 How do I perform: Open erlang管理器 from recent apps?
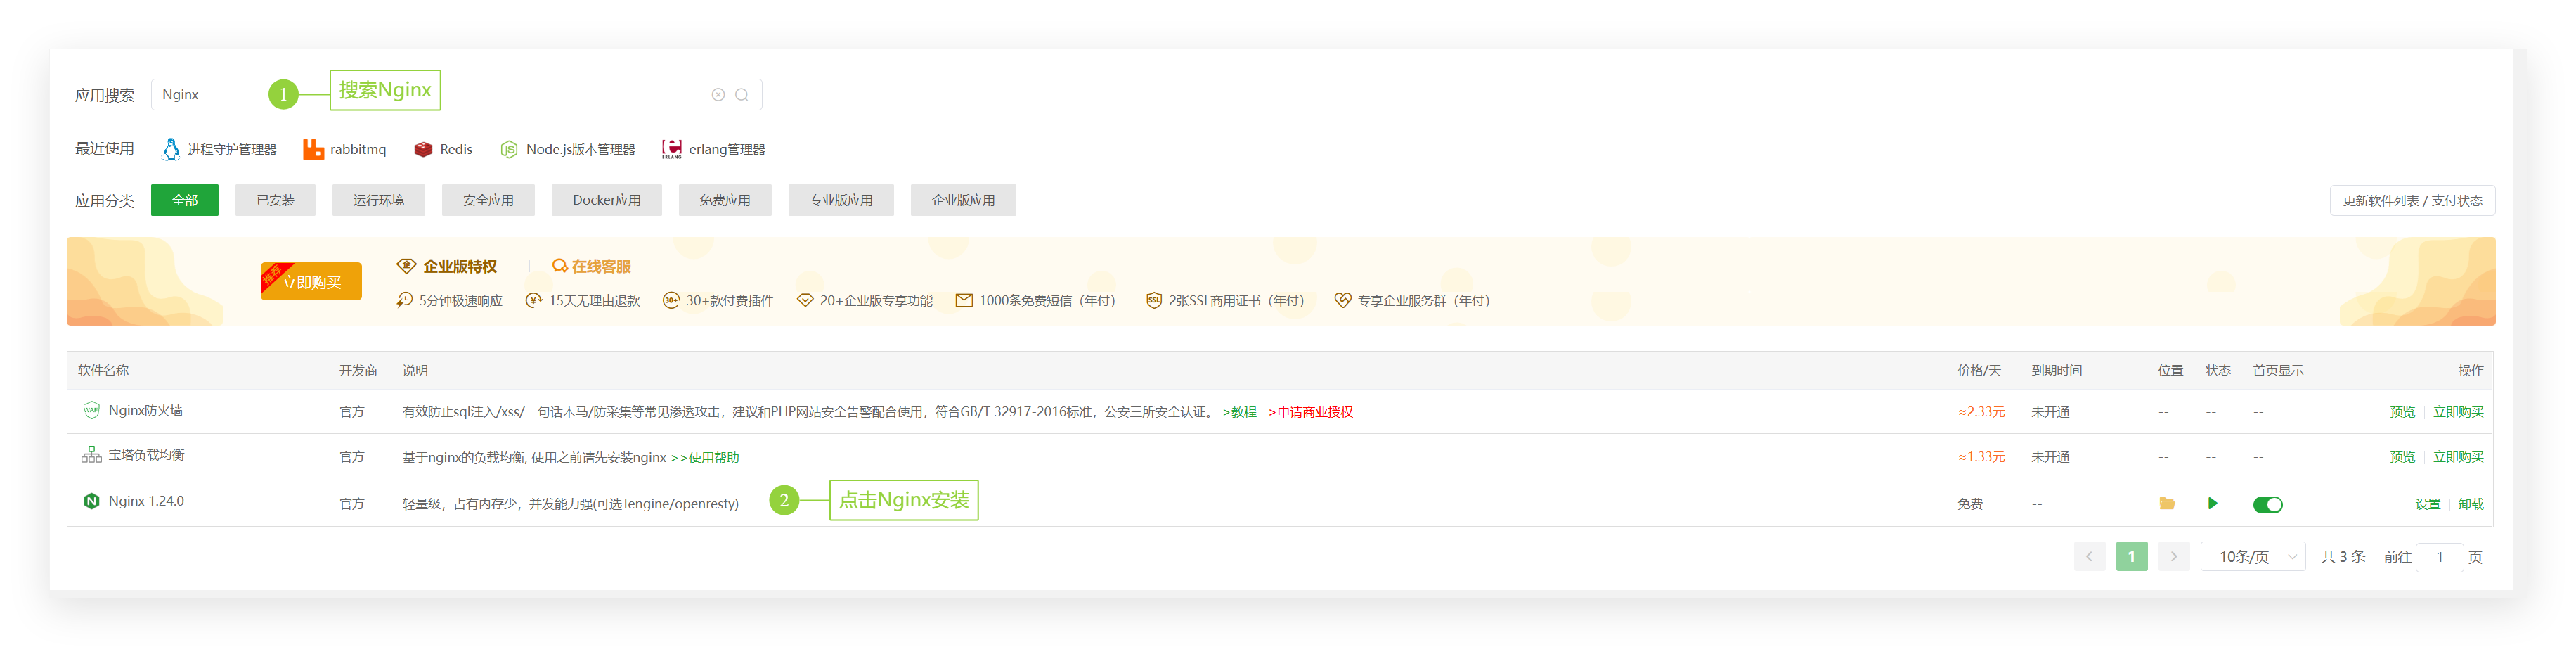tap(713, 149)
